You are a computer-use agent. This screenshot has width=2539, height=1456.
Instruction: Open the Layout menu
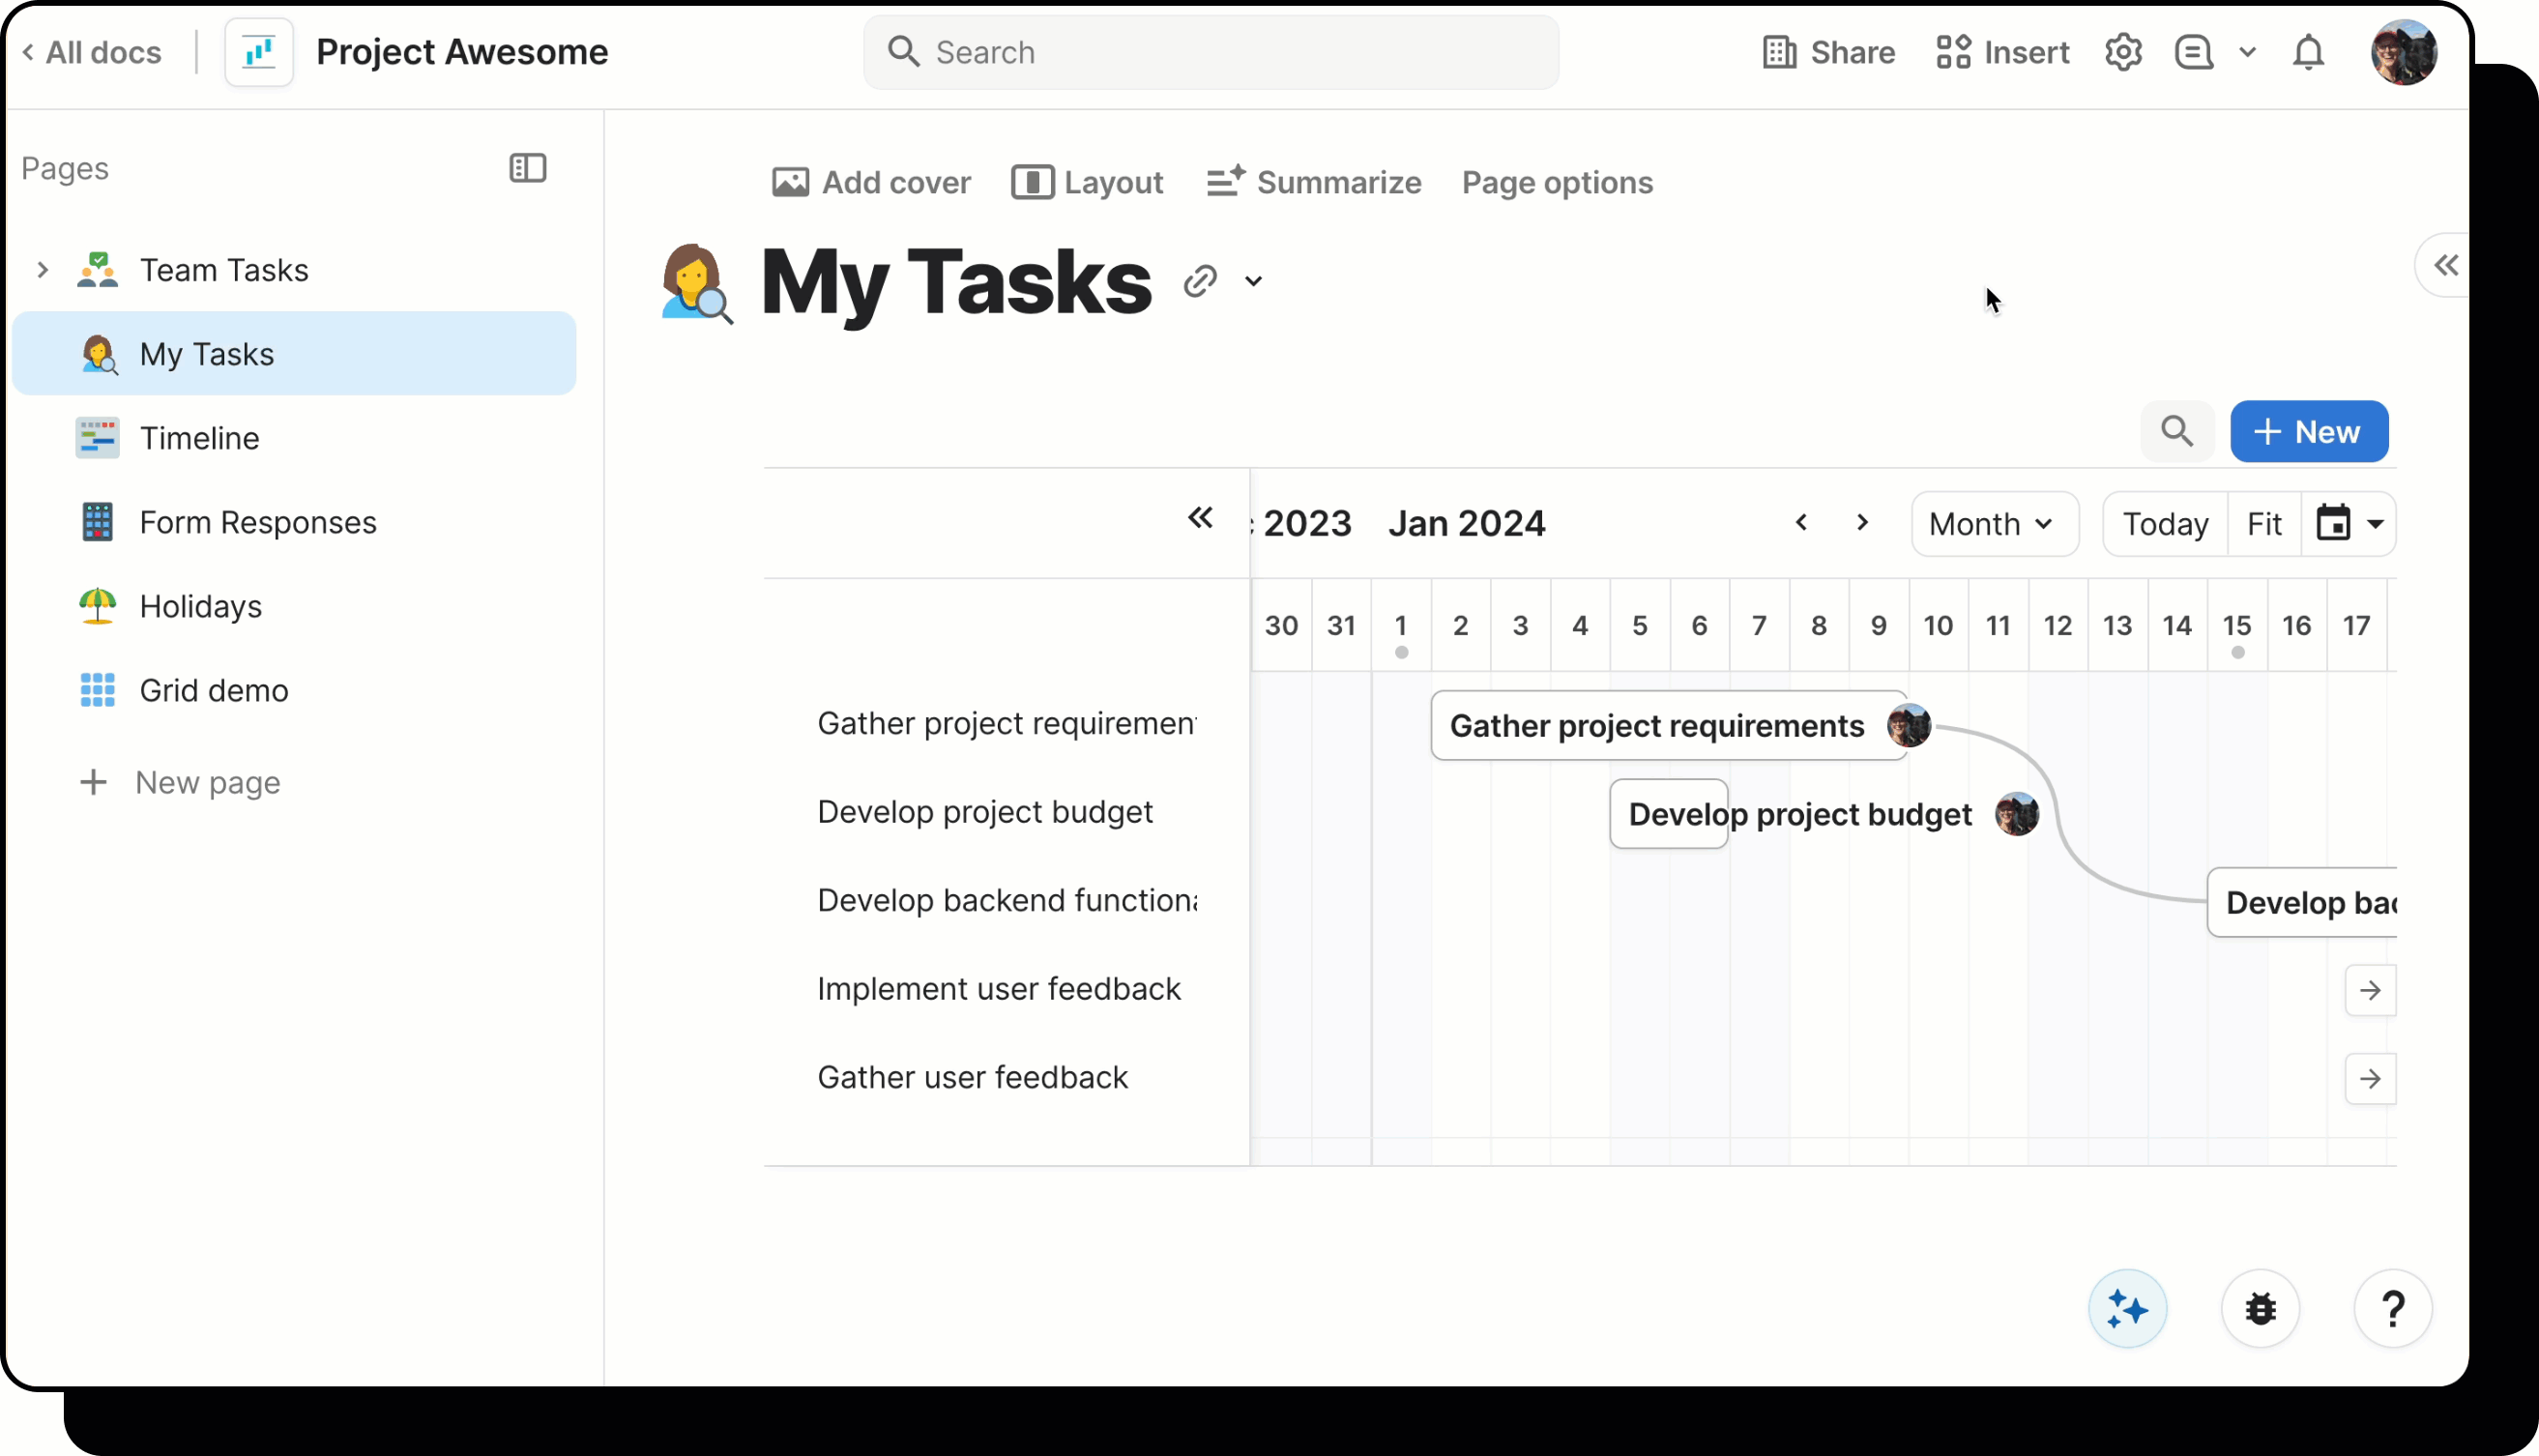1087,183
